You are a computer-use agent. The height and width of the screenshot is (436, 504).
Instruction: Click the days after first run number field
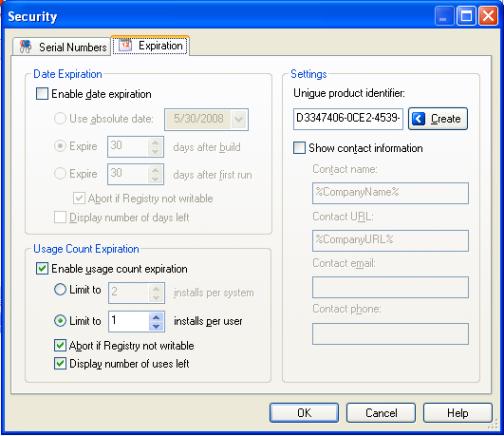point(128,174)
